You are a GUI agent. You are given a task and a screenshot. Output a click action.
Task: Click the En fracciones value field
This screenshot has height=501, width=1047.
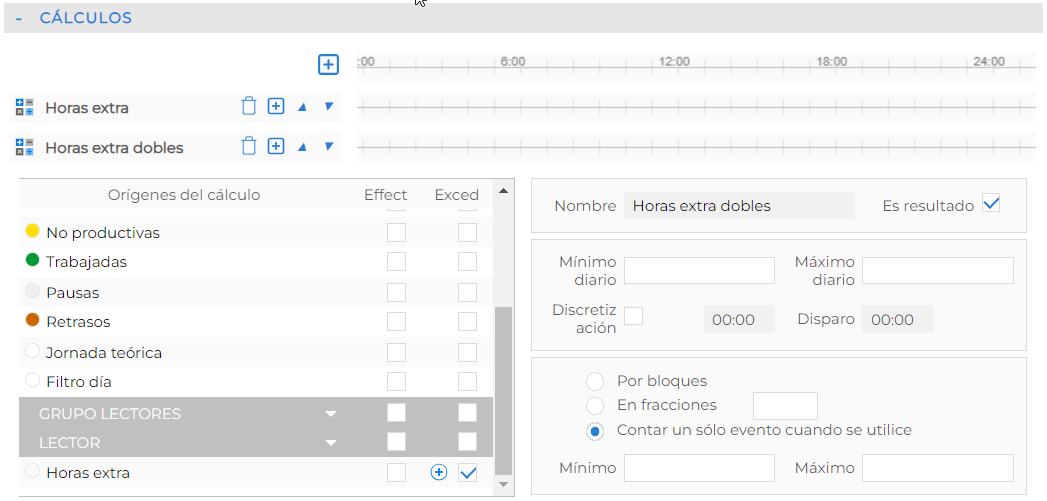click(x=785, y=406)
